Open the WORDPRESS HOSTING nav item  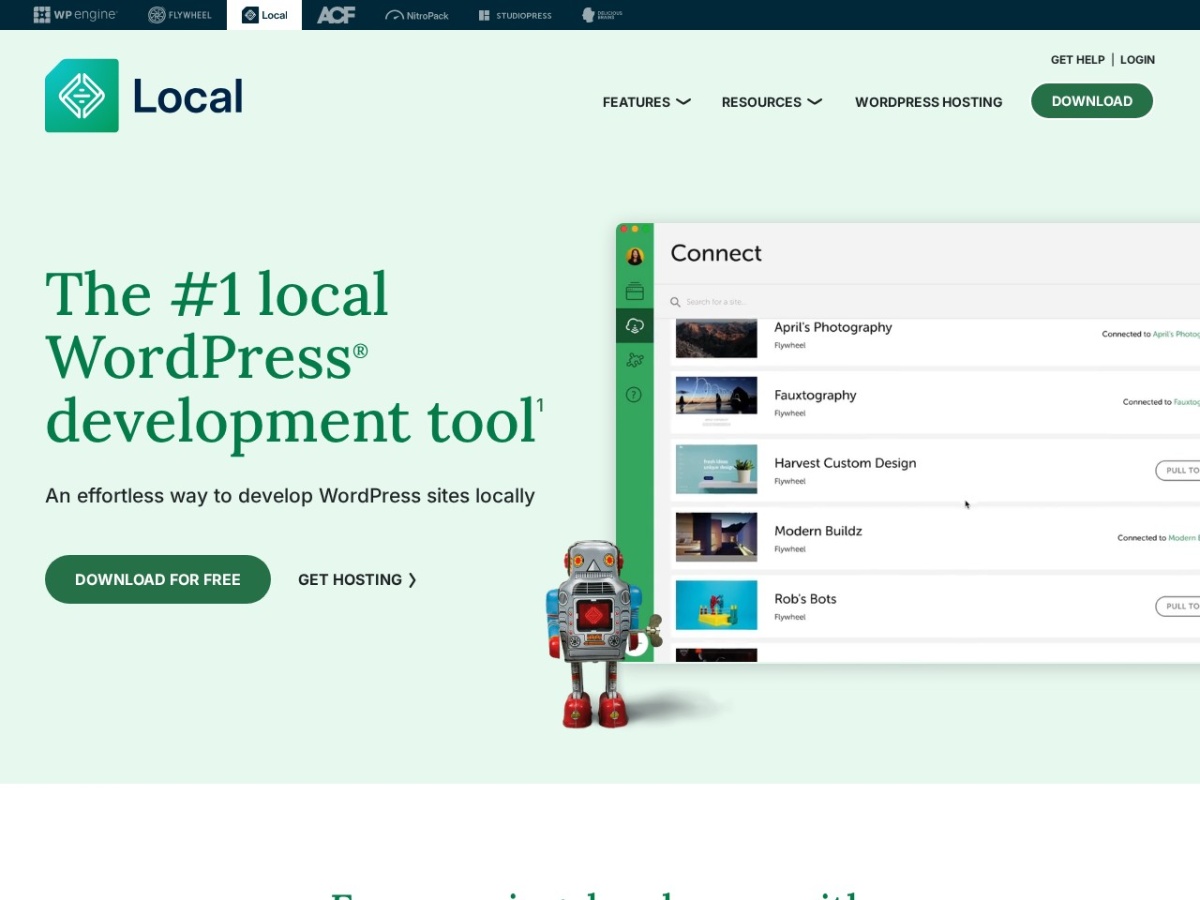click(x=928, y=102)
